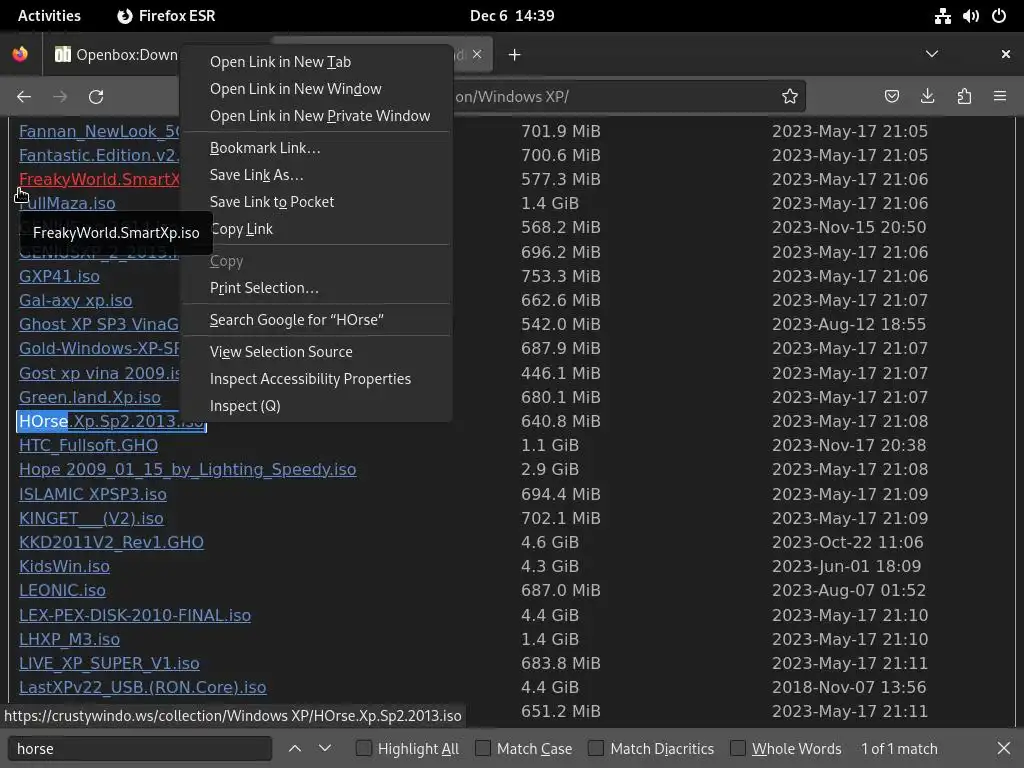
Task: Click the 1 of 1 match status text
Action: point(899,748)
